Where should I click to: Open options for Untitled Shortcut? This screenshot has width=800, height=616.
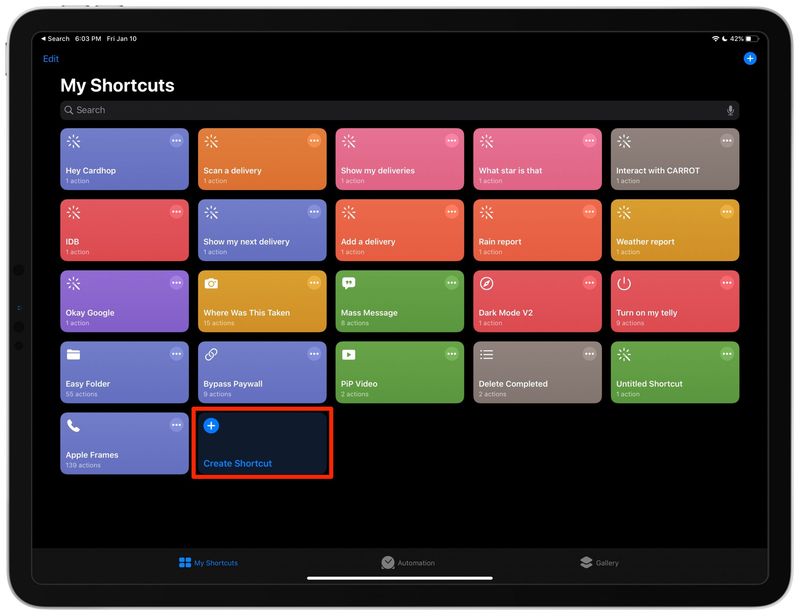point(727,354)
